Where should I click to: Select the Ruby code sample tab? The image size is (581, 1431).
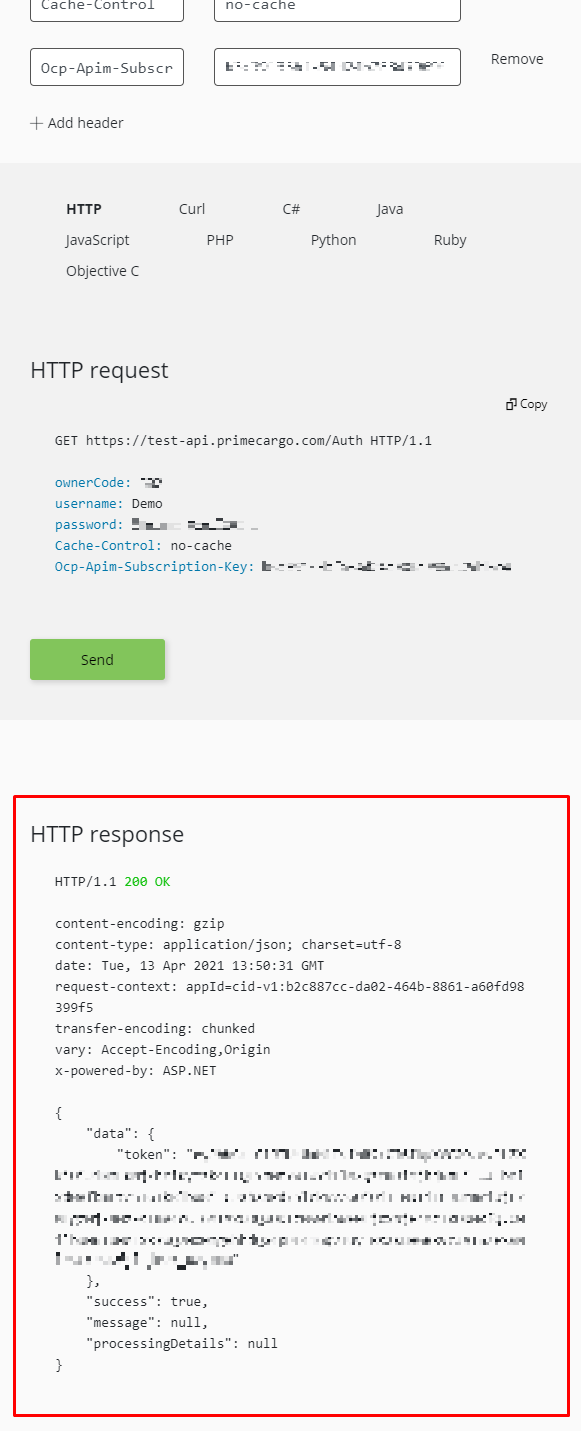click(x=450, y=240)
